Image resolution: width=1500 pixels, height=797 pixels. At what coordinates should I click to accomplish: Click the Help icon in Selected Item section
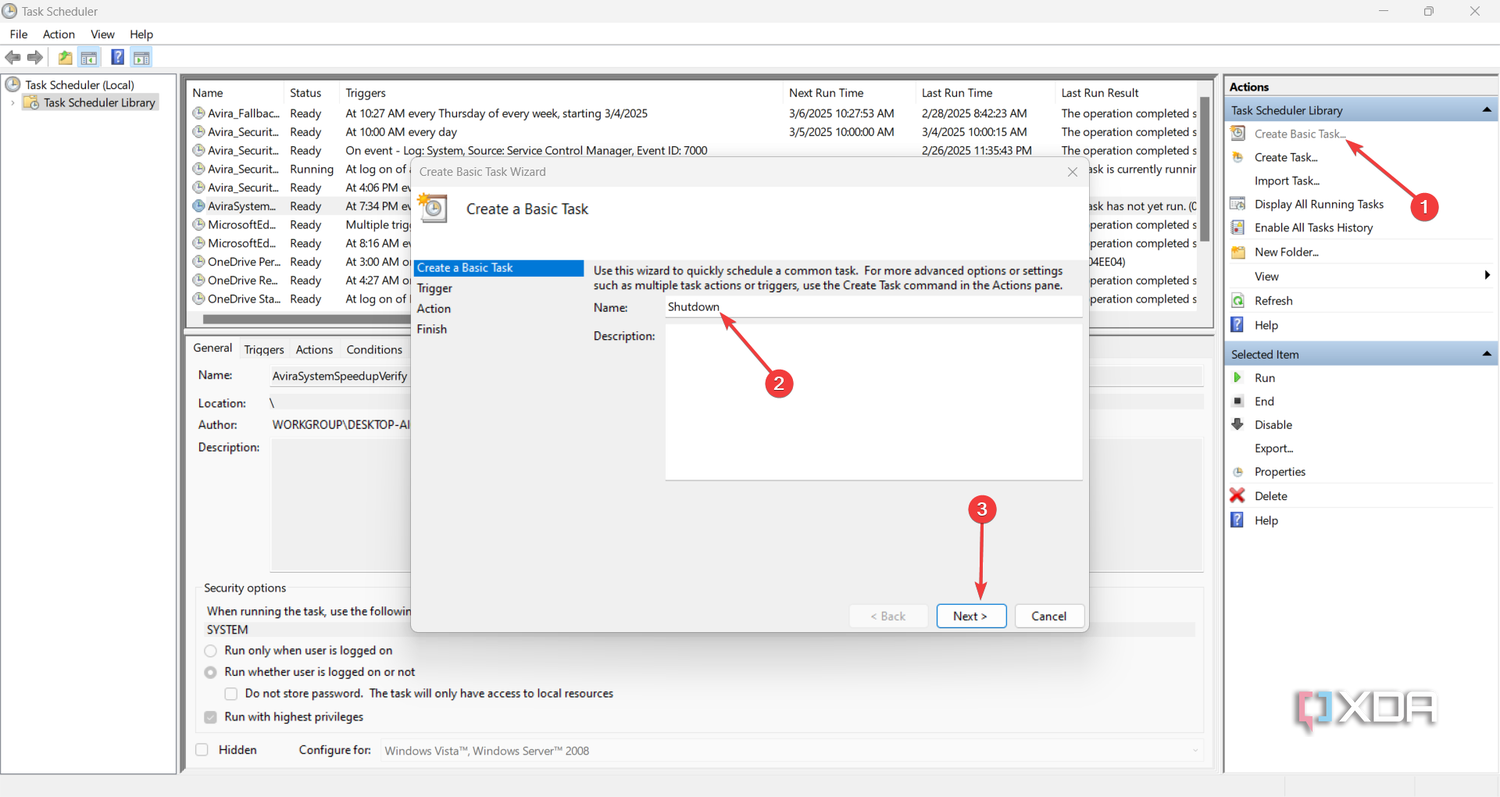(1238, 520)
